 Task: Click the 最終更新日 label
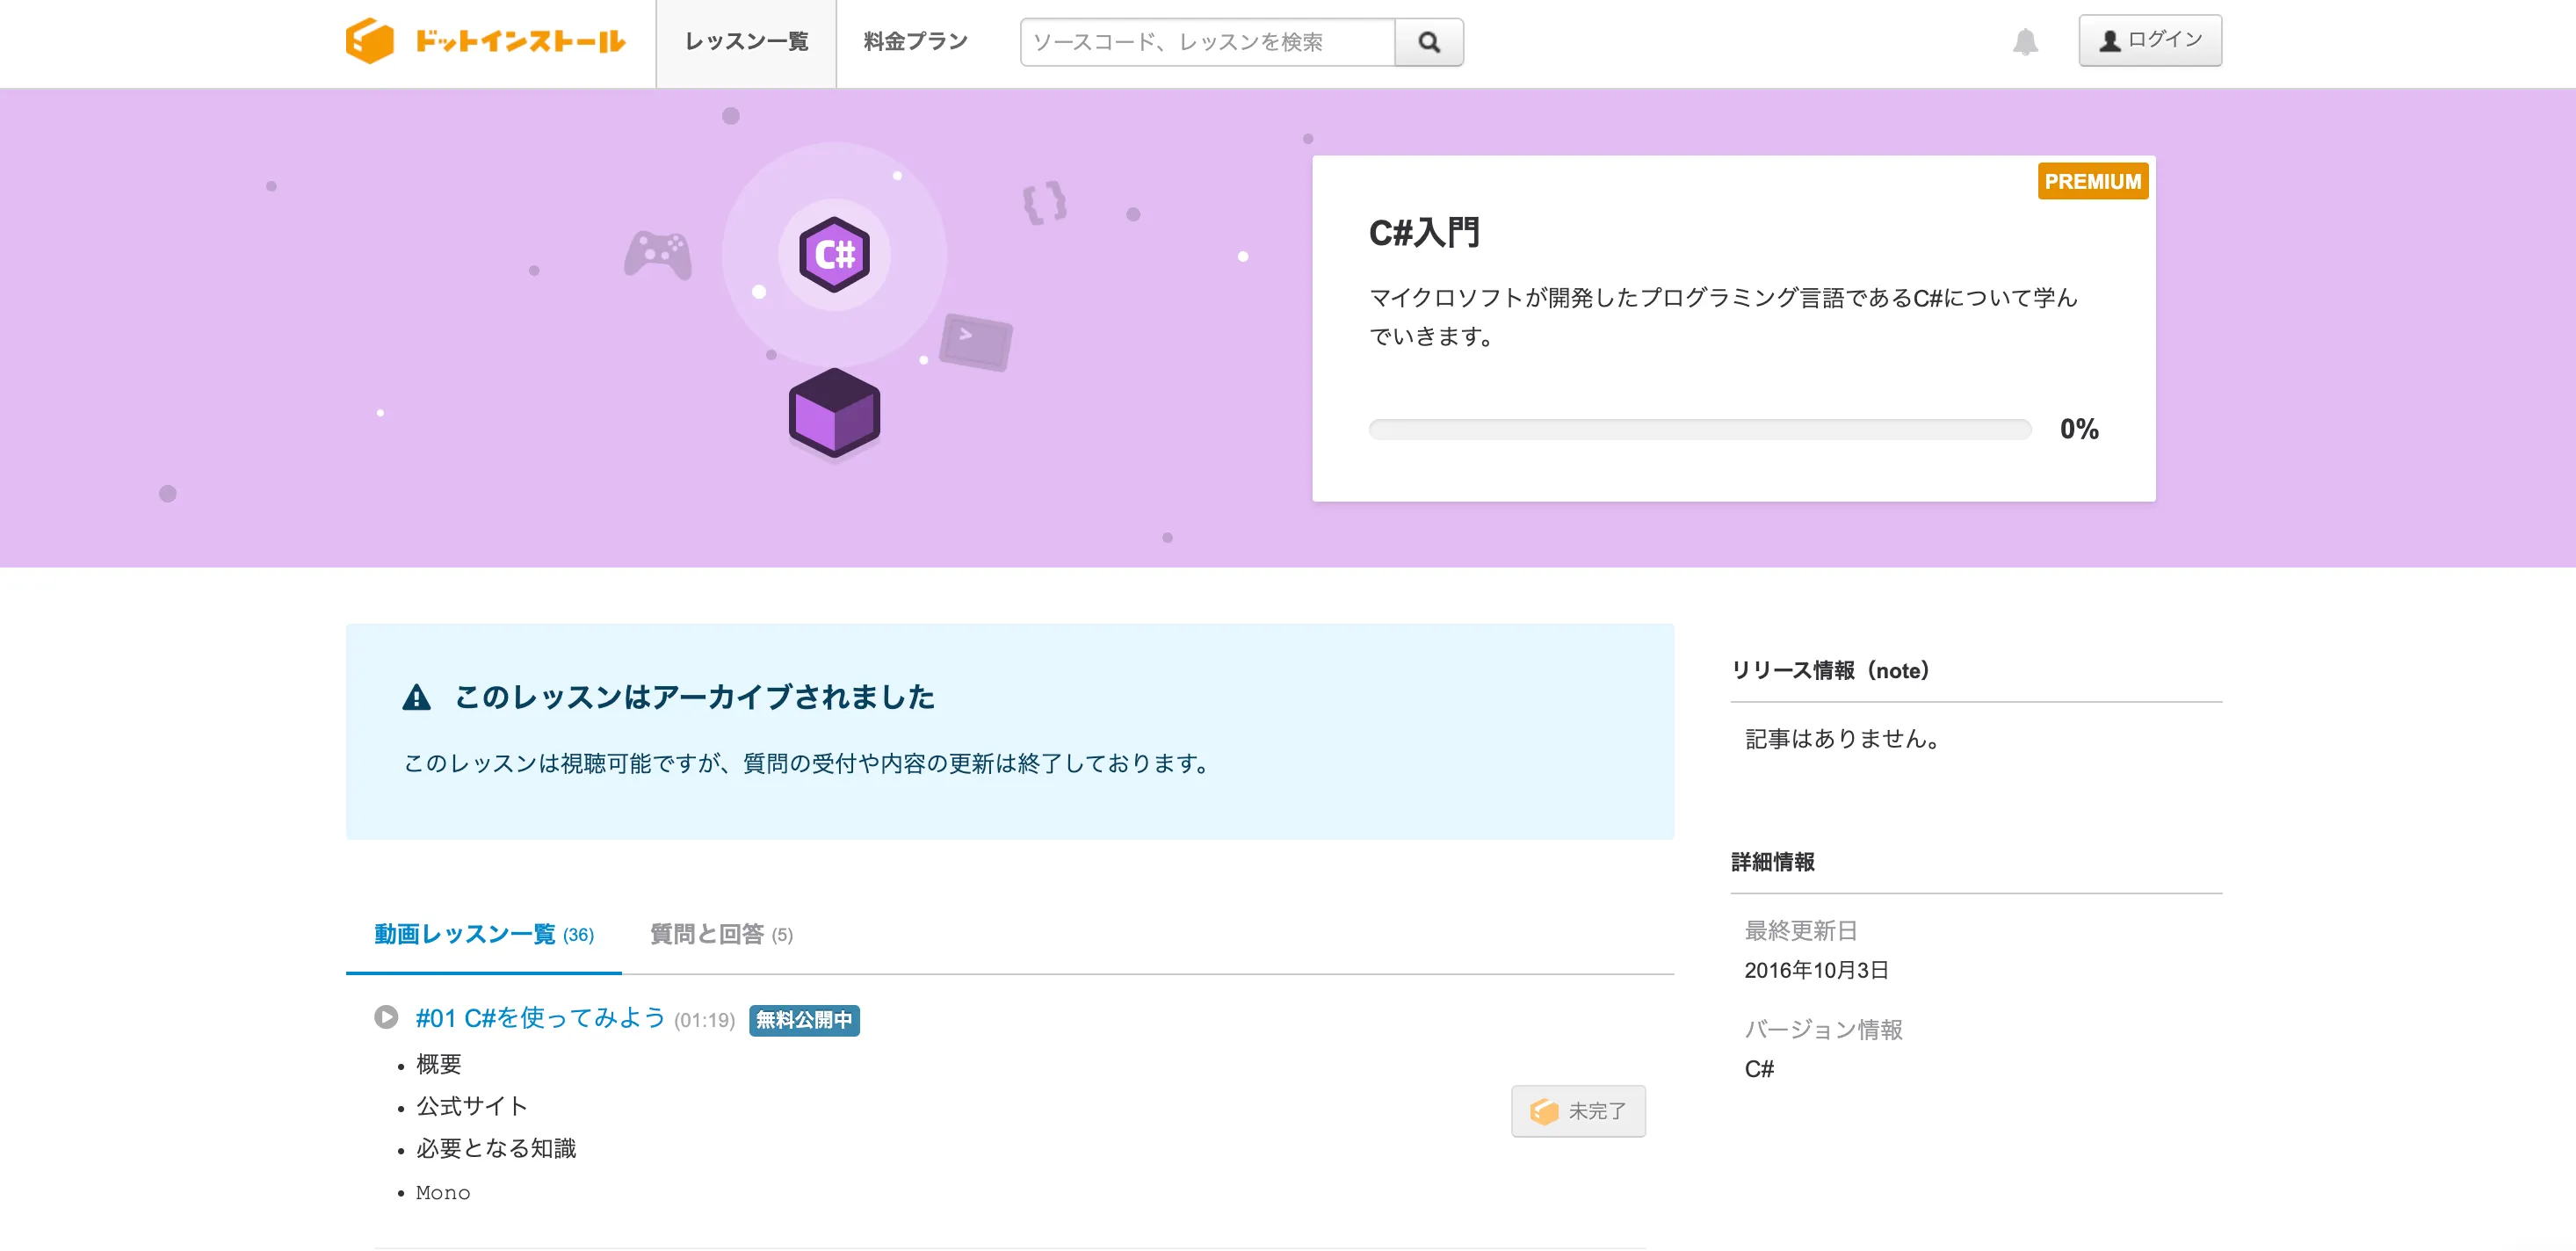point(1800,930)
